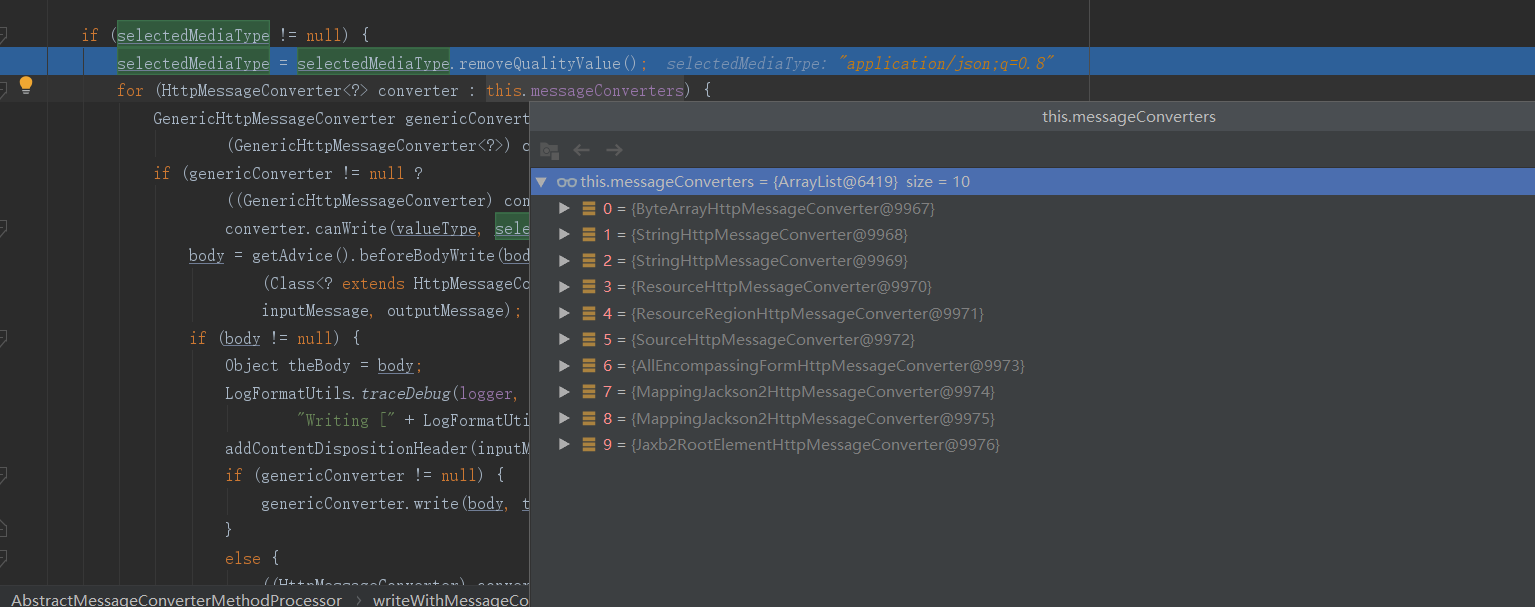Expand element 9 Jaxb2RootElementHttpMessageConverter@9976
Viewport: 1535px width, 607px height.
click(564, 444)
